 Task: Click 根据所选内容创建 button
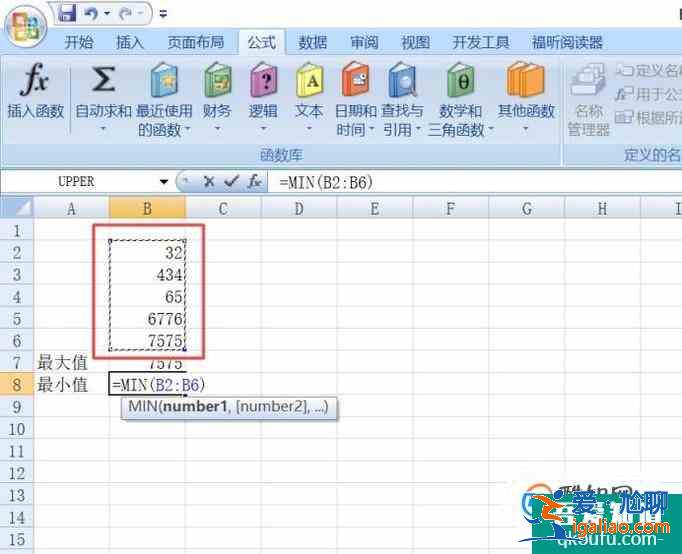pyautogui.click(x=648, y=117)
